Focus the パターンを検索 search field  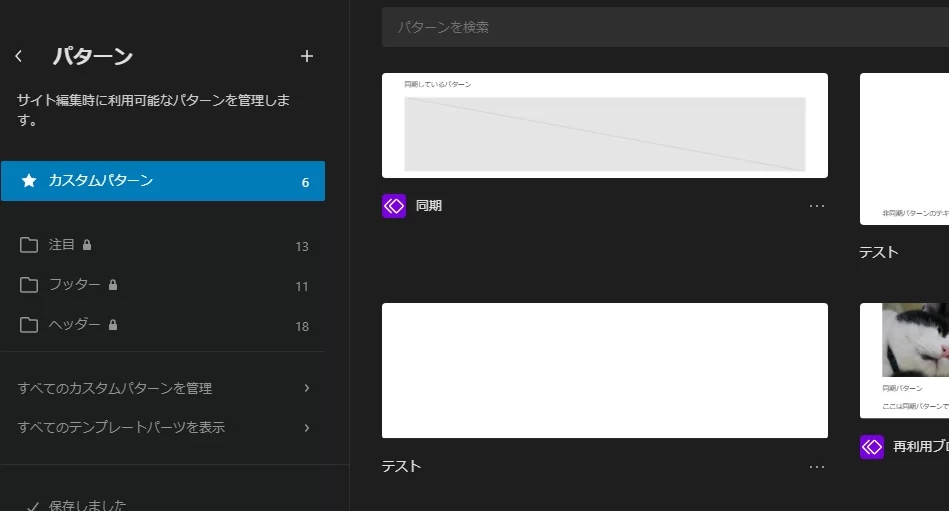665,27
